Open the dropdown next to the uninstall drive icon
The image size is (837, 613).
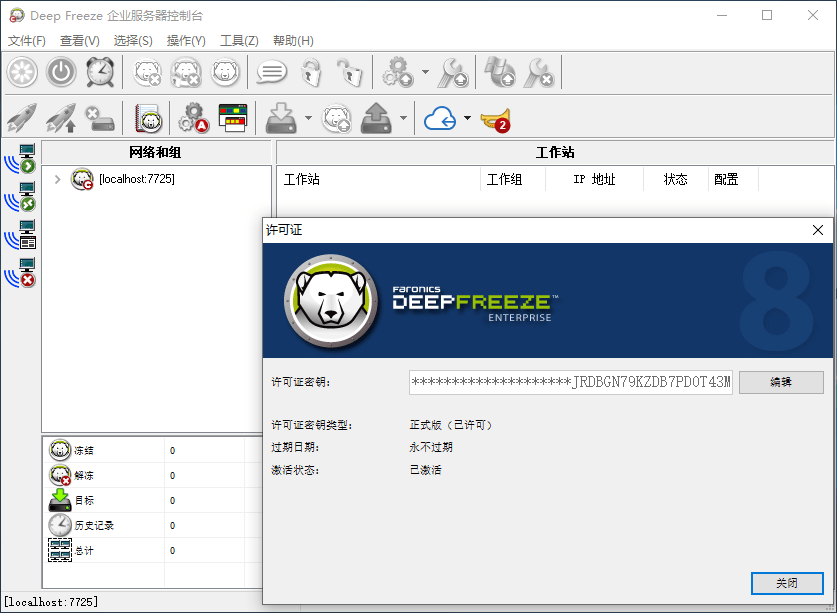point(404,117)
